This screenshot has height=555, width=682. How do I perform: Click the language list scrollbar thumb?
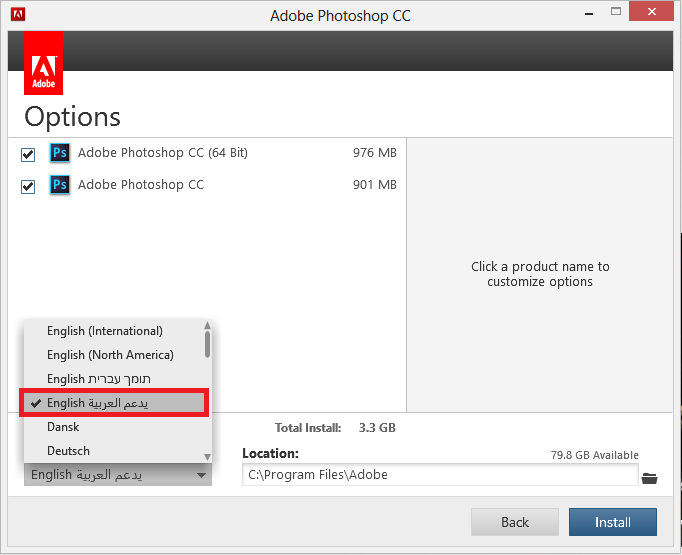click(207, 344)
